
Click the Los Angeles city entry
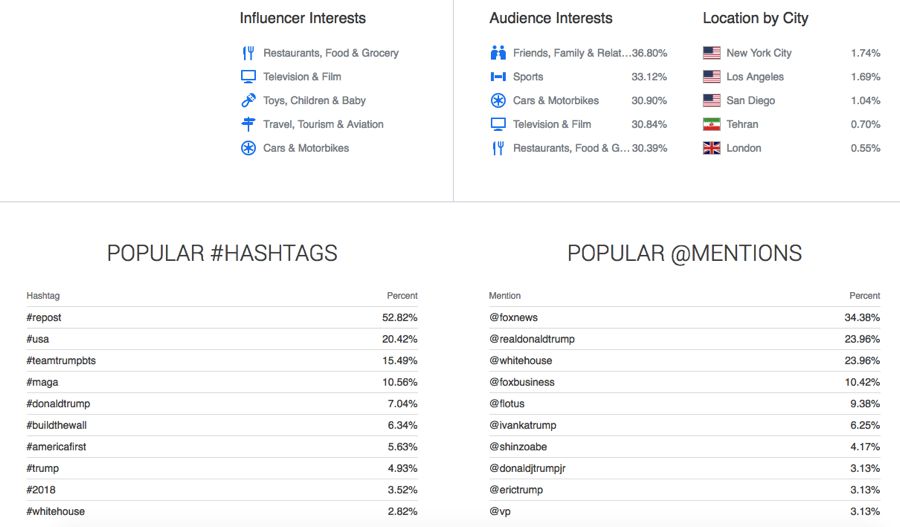pyautogui.click(x=755, y=77)
